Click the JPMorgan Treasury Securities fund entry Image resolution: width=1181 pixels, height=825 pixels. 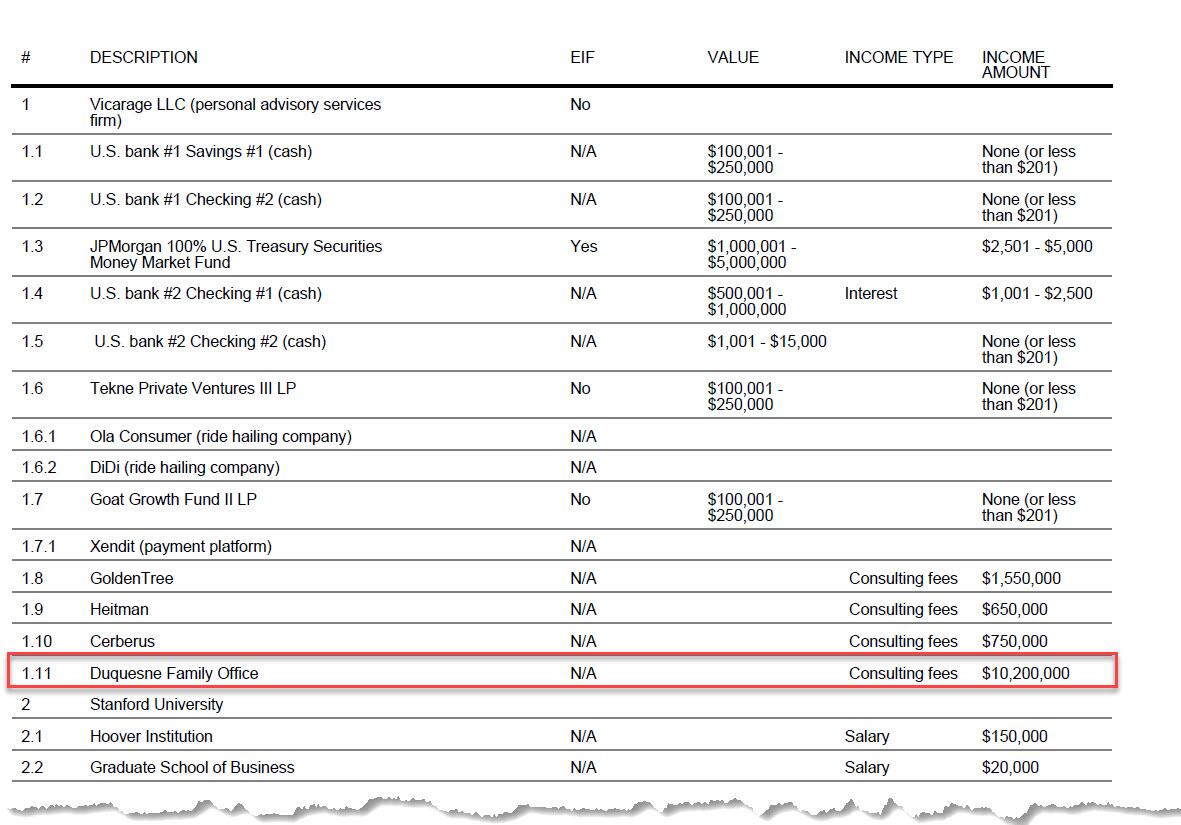236,254
